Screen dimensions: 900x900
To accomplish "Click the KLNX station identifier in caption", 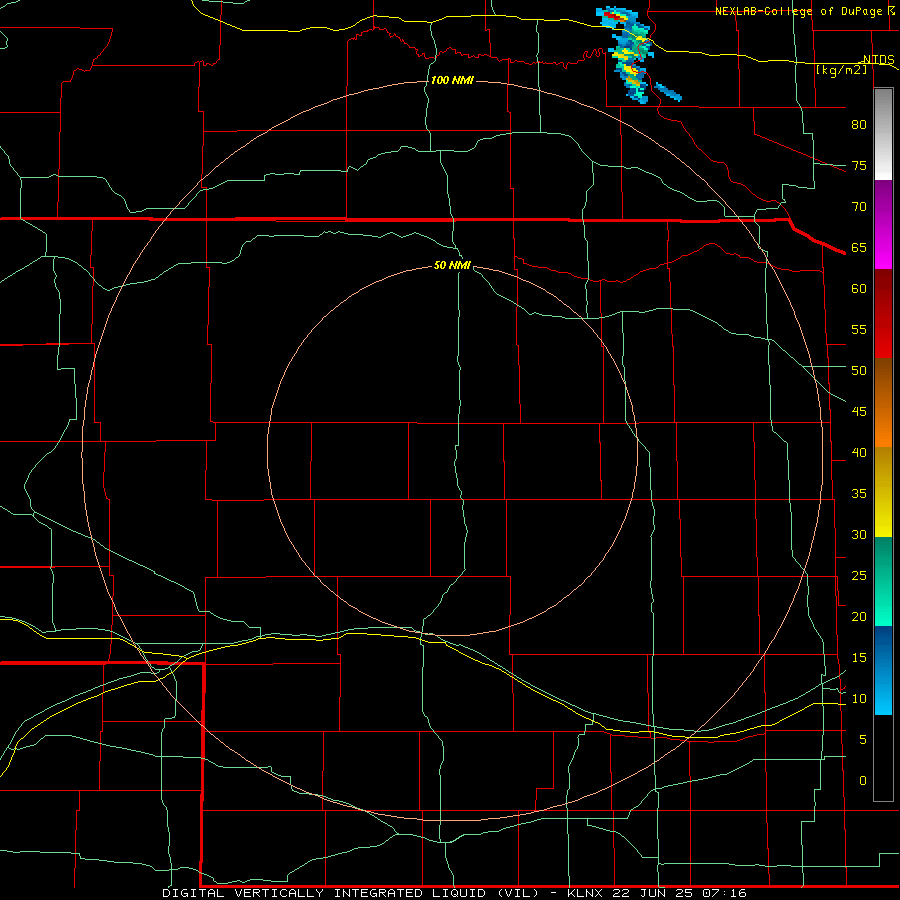I will click(x=585, y=893).
